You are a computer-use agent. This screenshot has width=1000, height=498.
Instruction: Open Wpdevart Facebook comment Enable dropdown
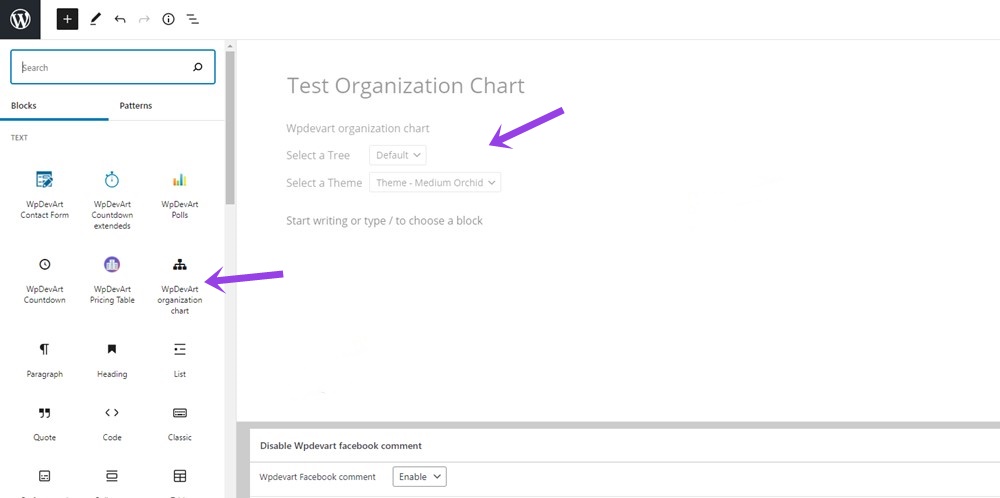click(420, 477)
